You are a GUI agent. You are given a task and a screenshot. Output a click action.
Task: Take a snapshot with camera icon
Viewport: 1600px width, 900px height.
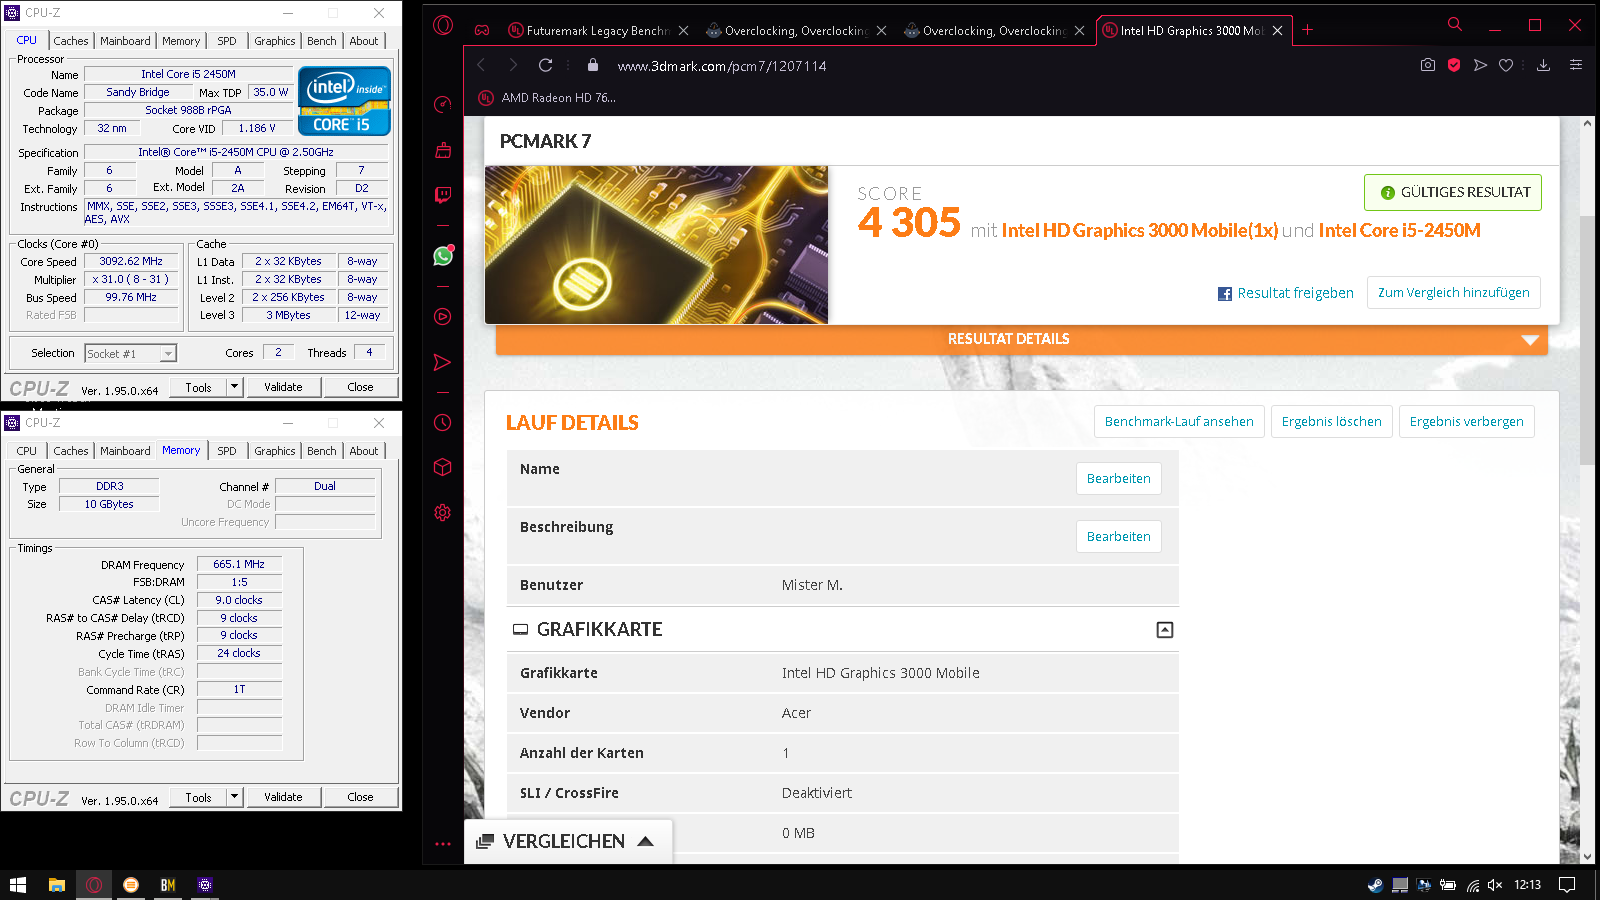pyautogui.click(x=1428, y=65)
